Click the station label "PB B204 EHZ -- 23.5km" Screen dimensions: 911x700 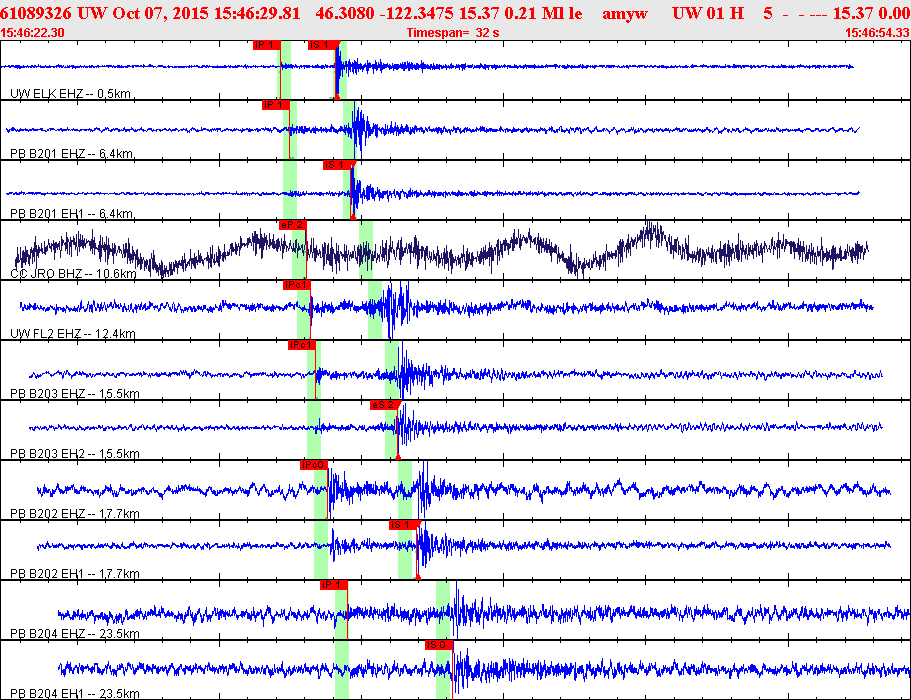point(74,634)
